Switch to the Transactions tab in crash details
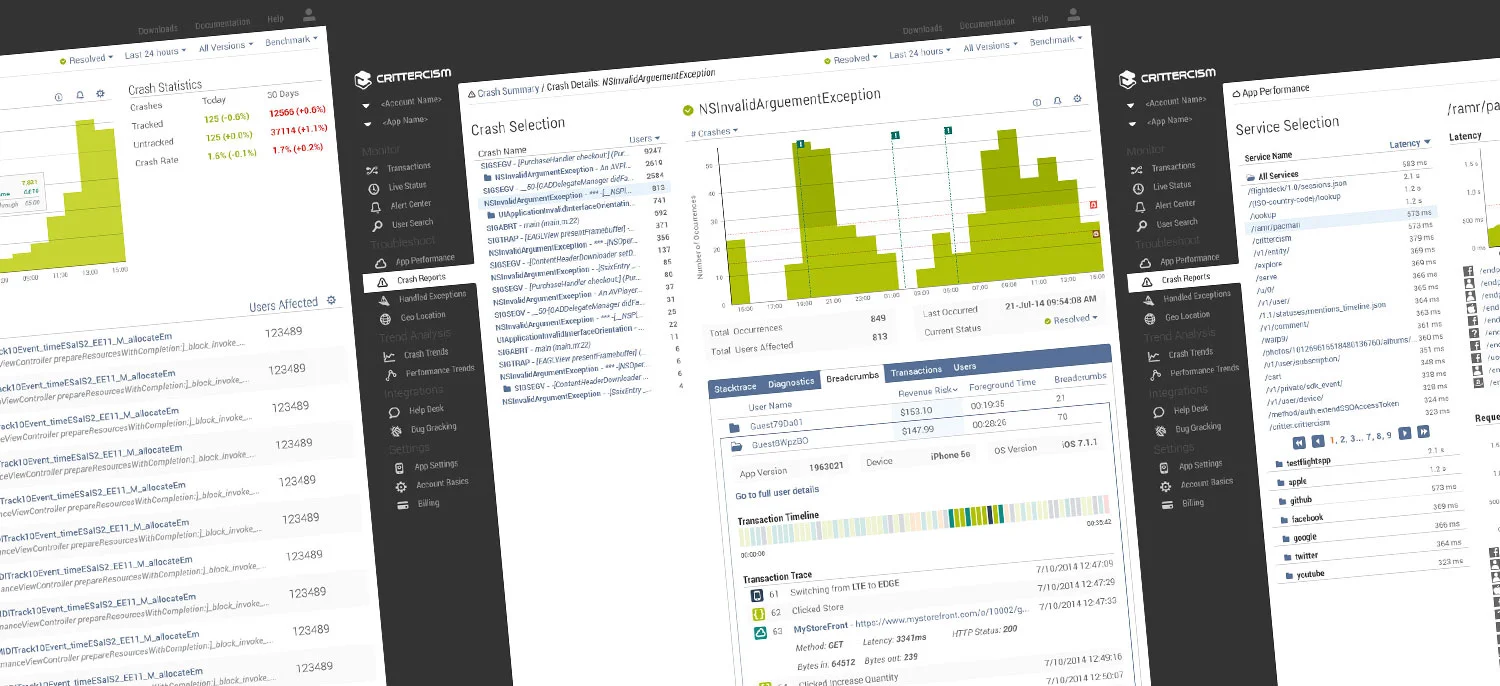1500x686 pixels. tap(916, 370)
